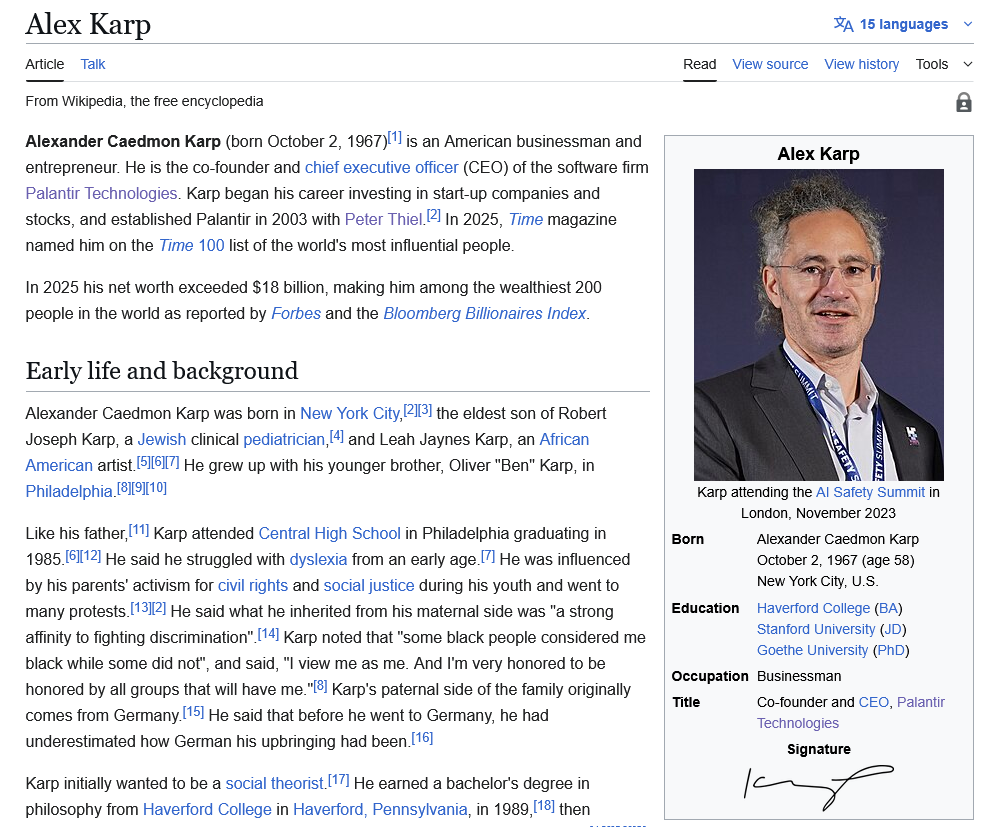The image size is (985, 827).
Task: Select the Article tab
Action: point(45,64)
